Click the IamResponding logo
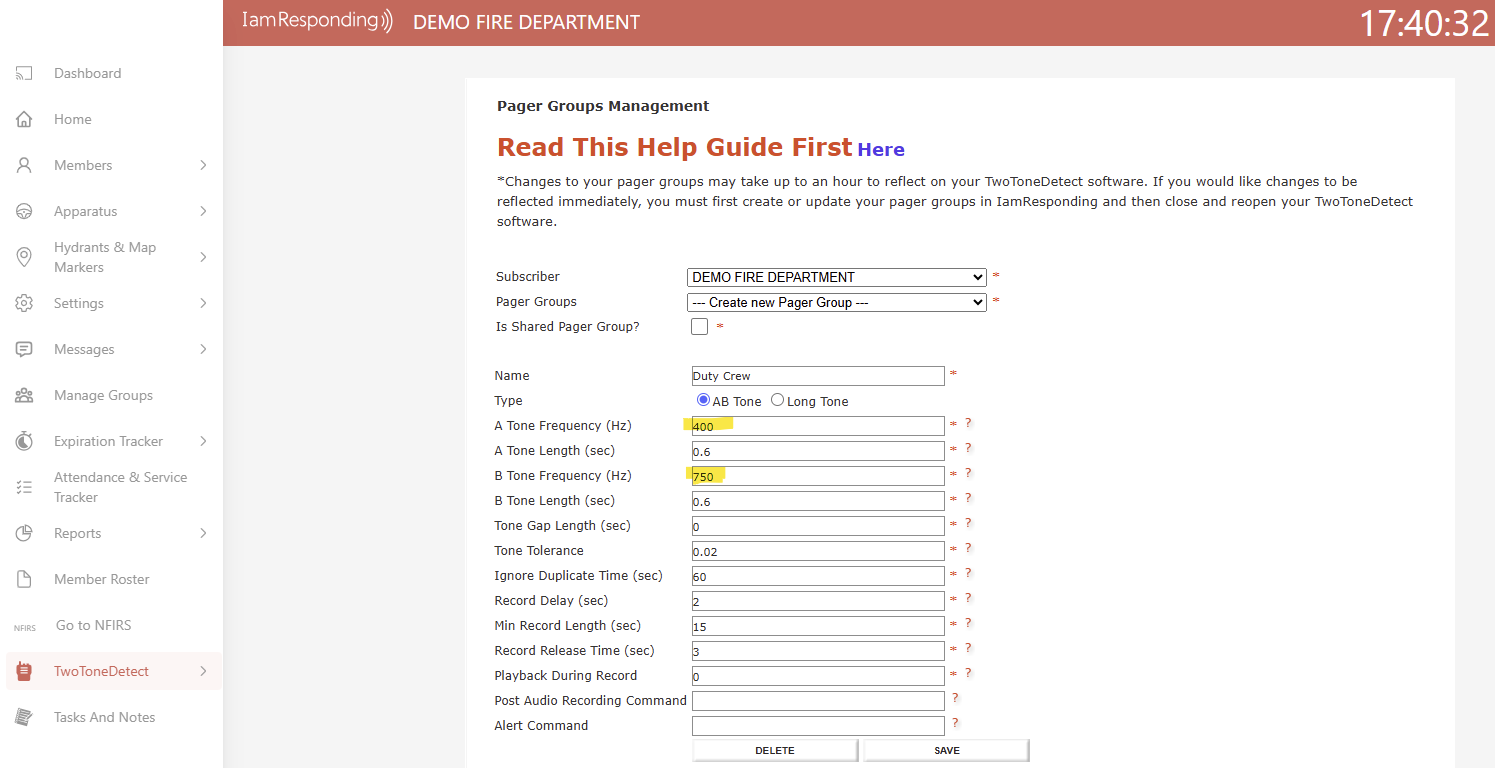1495x768 pixels. point(317,20)
